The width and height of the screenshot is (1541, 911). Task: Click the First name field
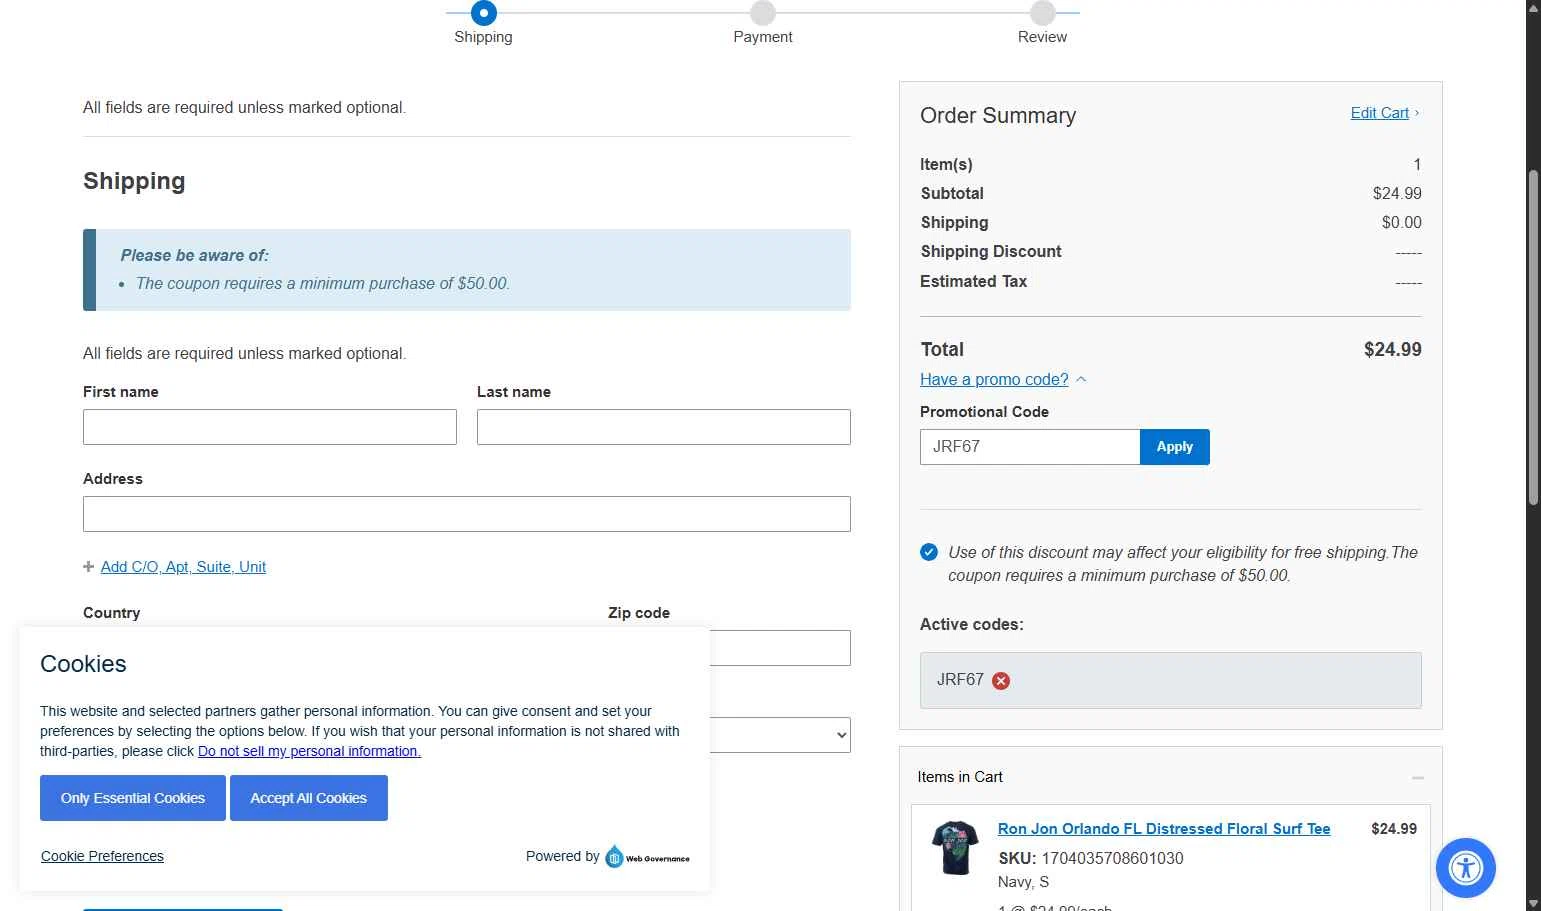tap(270, 427)
